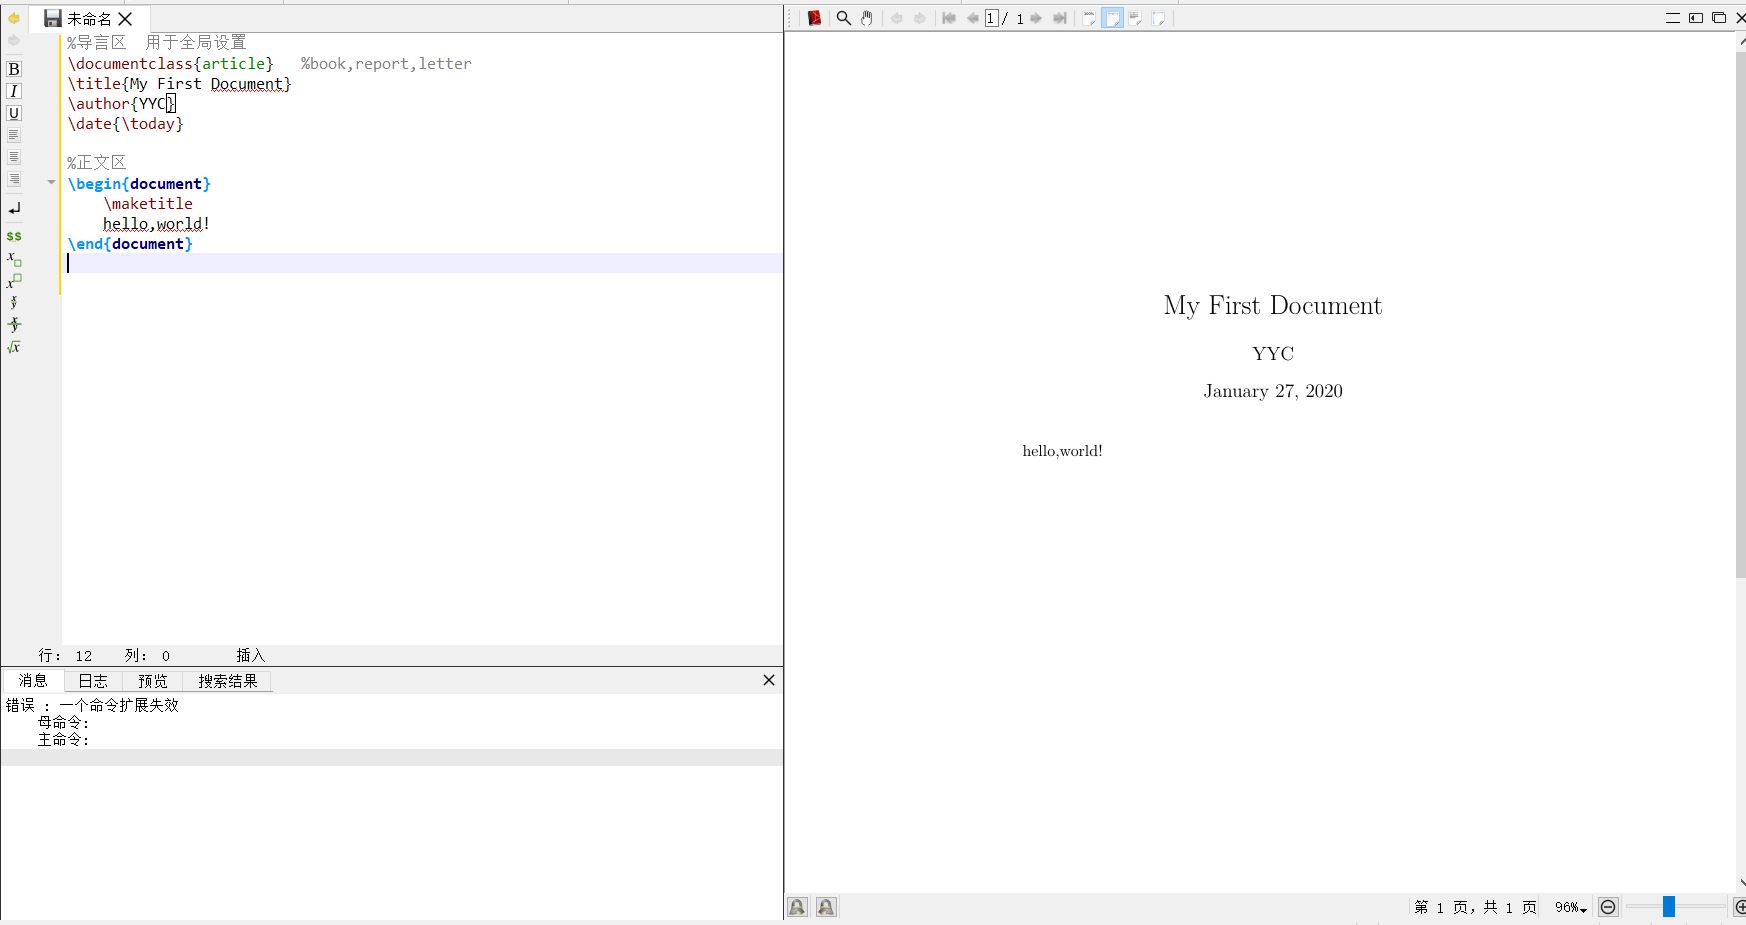Viewport: 1746px width, 925px height.
Task: Click the yellow back arrow in editor sidebar
Action: click(14, 18)
